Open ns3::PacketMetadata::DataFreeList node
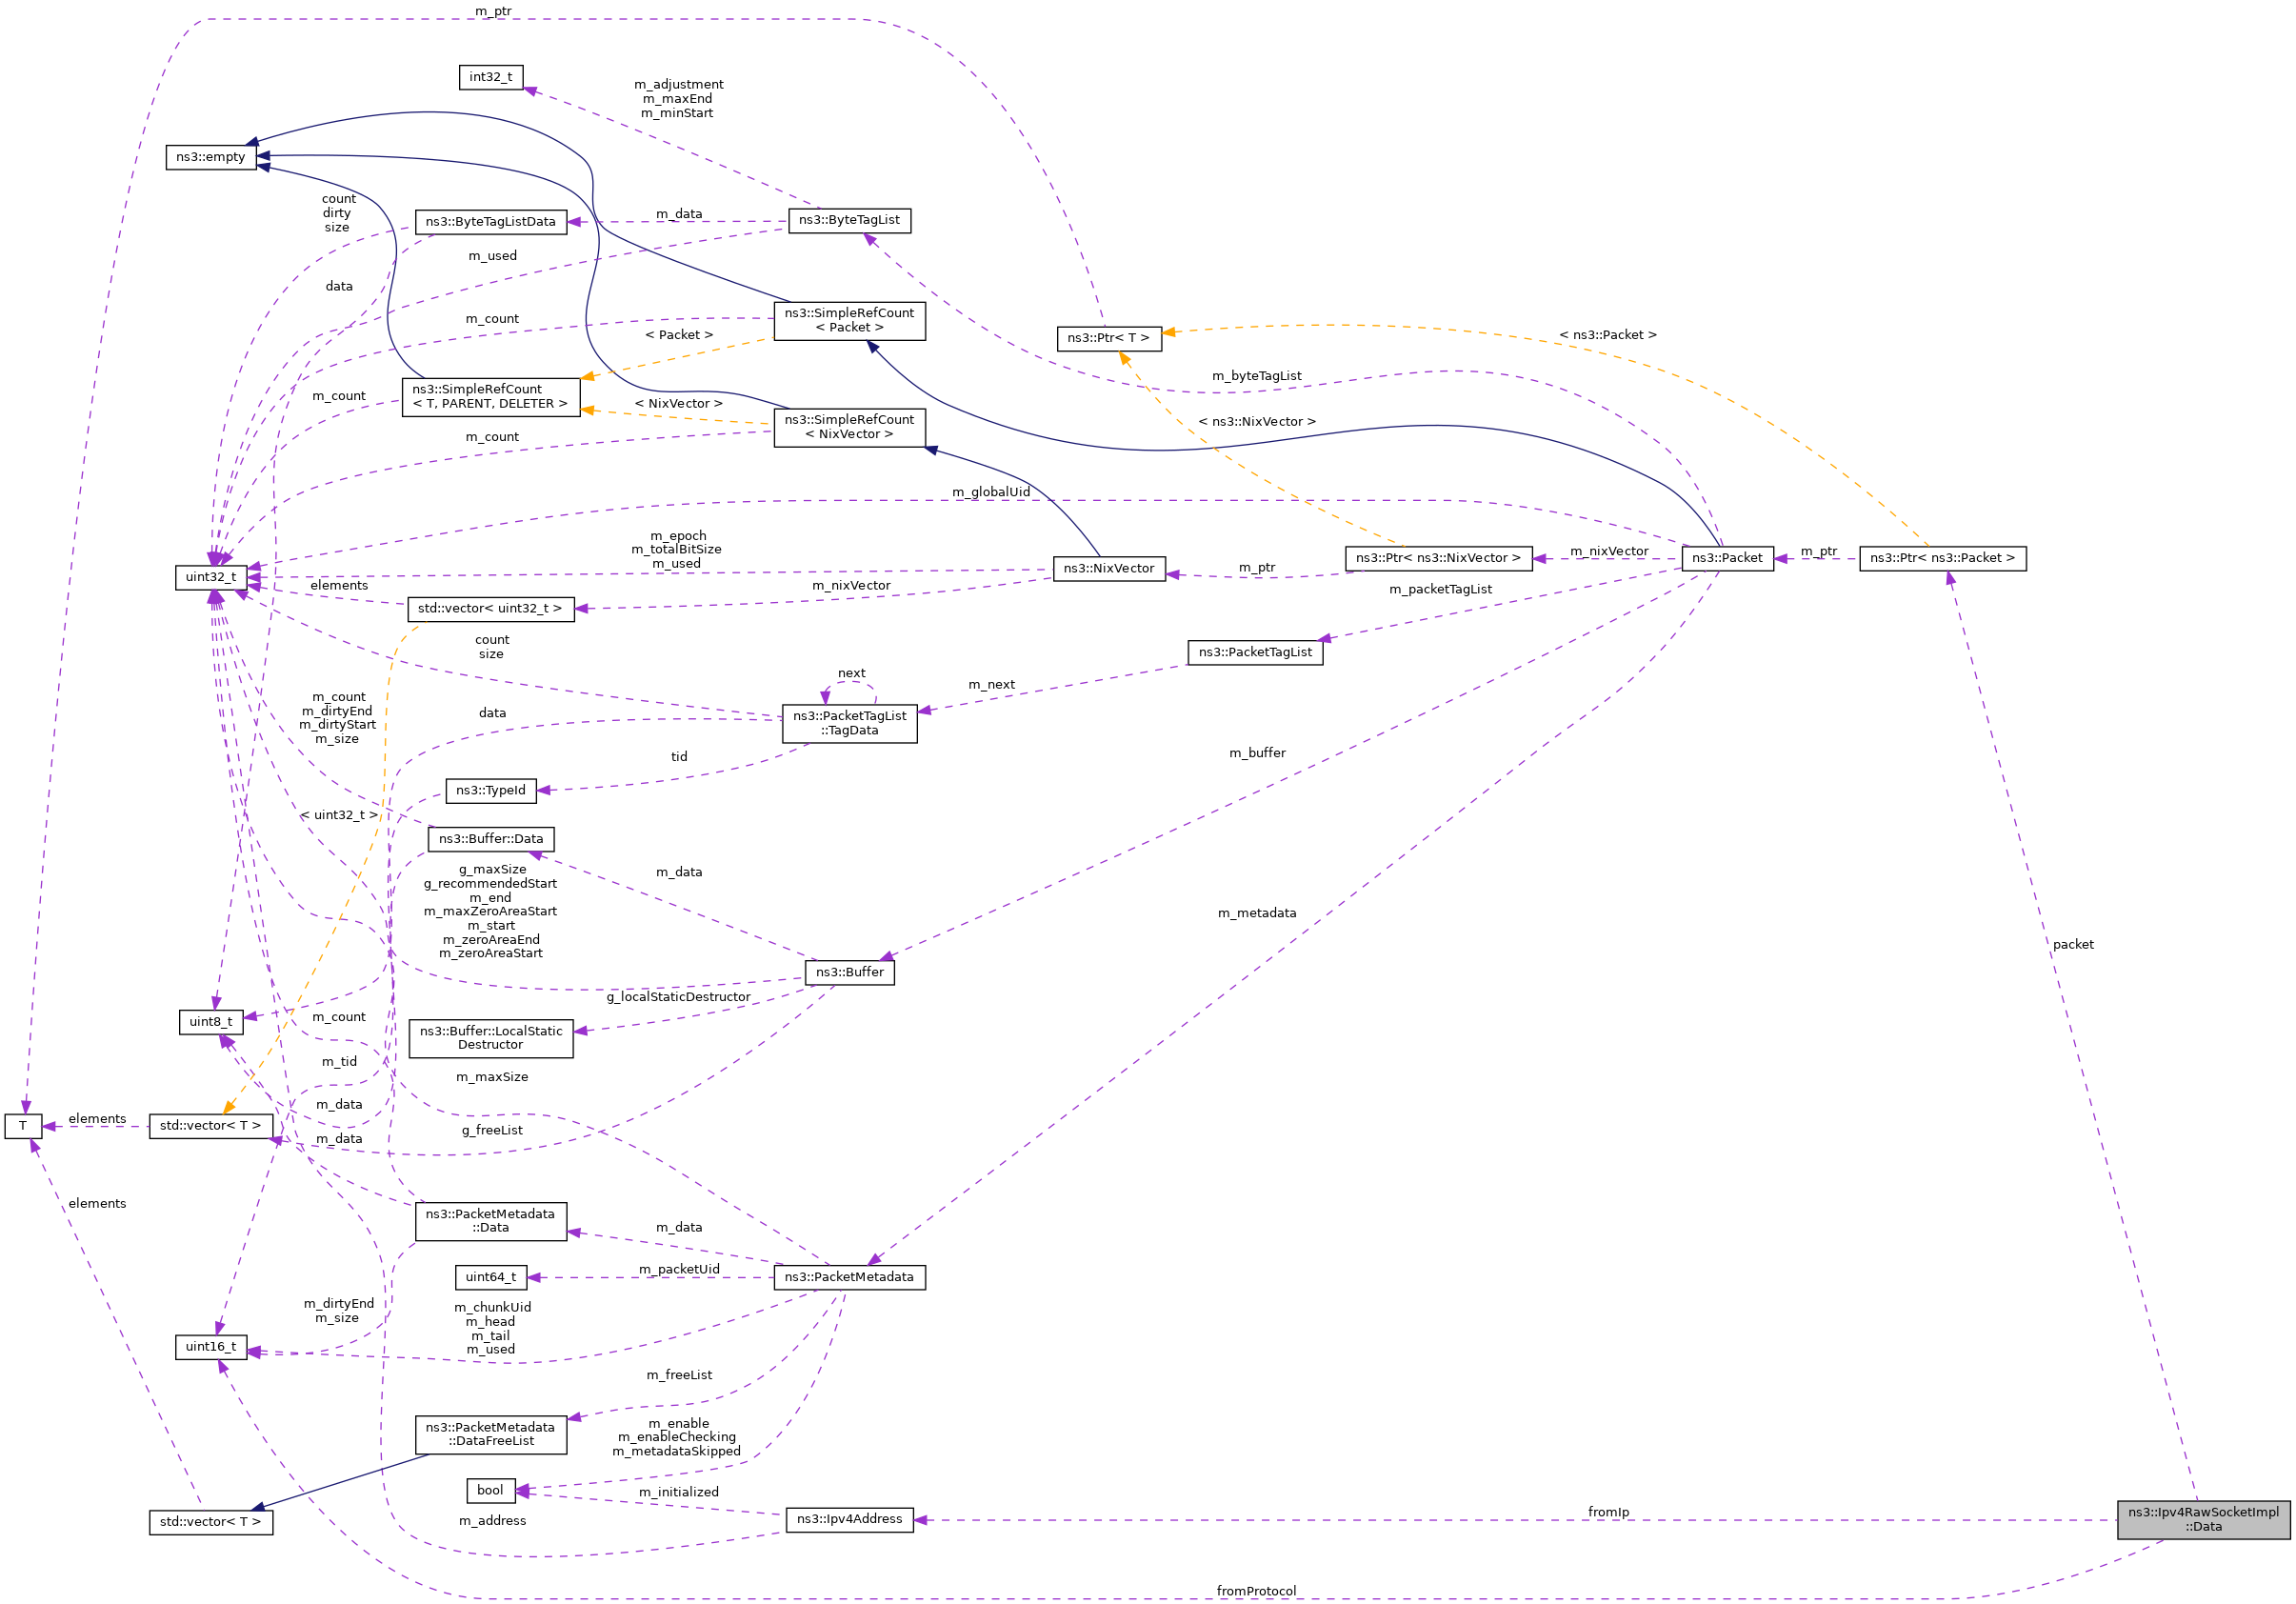Viewport: 2296px width, 1604px height. click(x=491, y=1435)
